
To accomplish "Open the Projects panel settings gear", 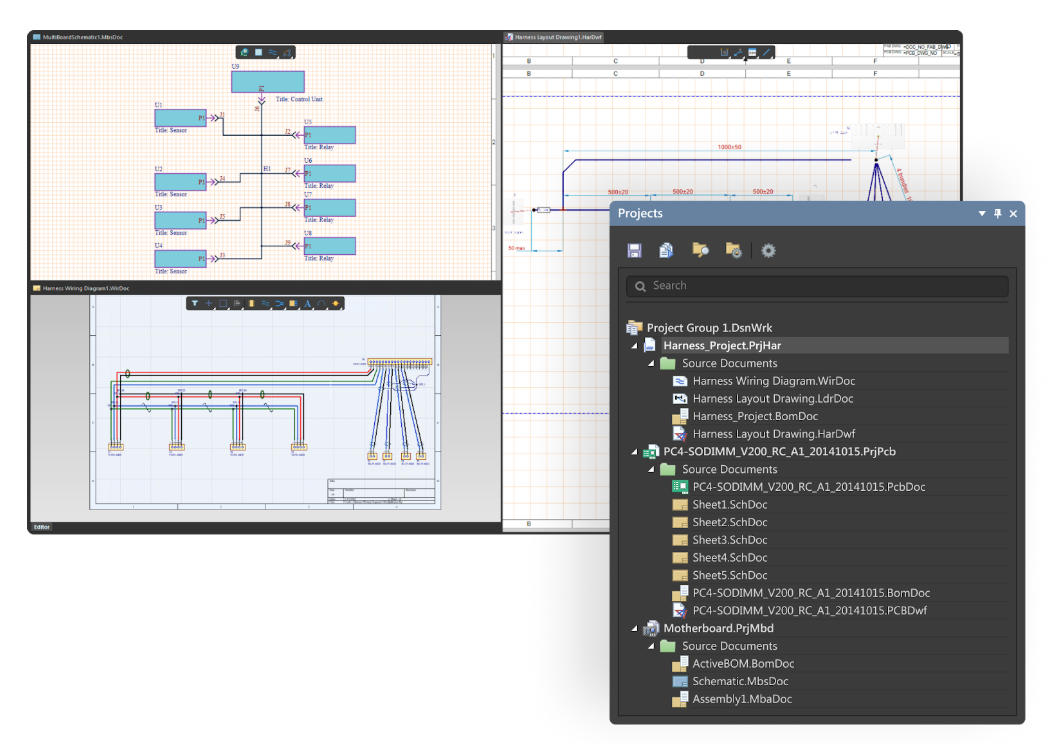I will [x=768, y=250].
